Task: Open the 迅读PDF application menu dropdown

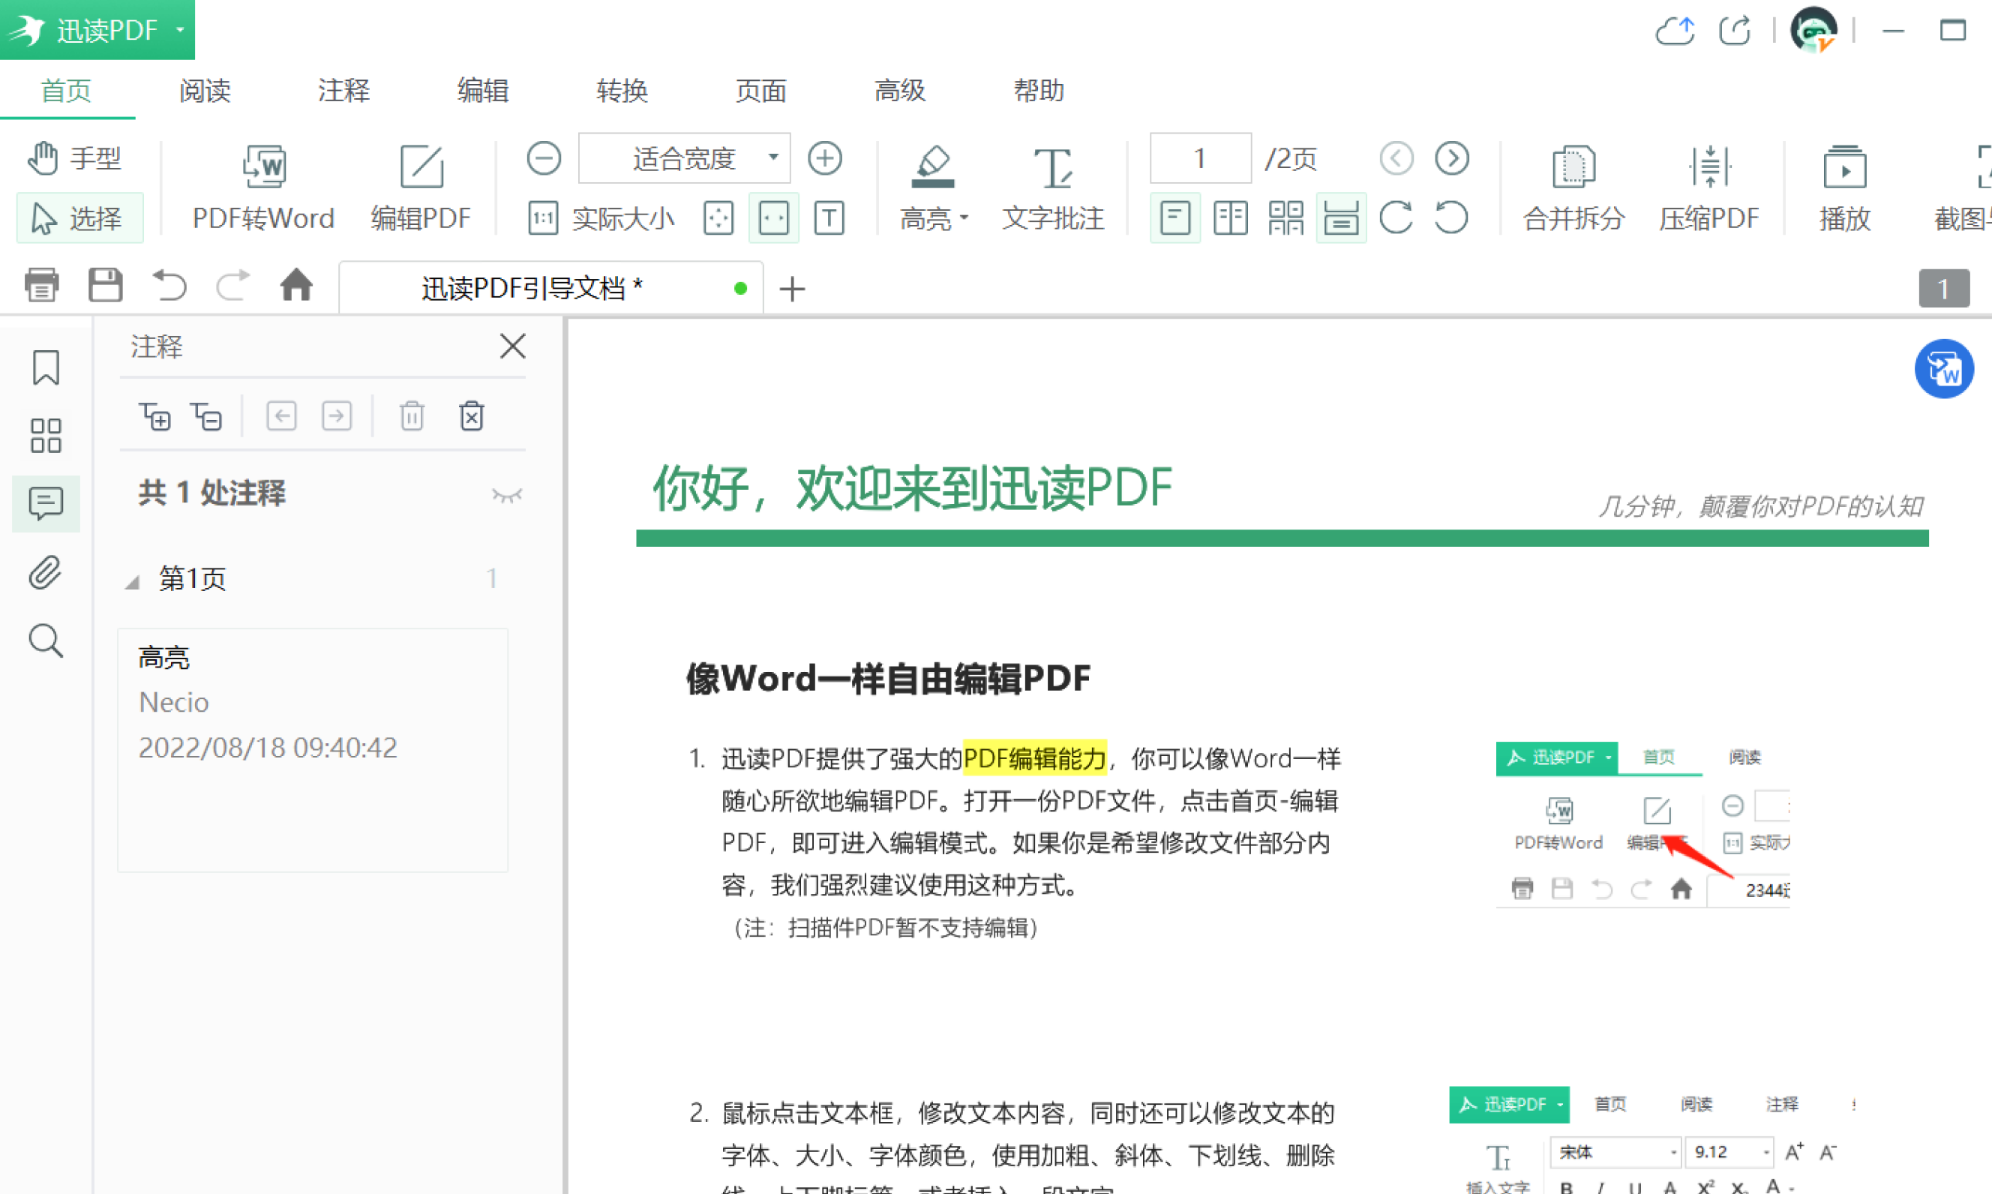Action: (97, 30)
